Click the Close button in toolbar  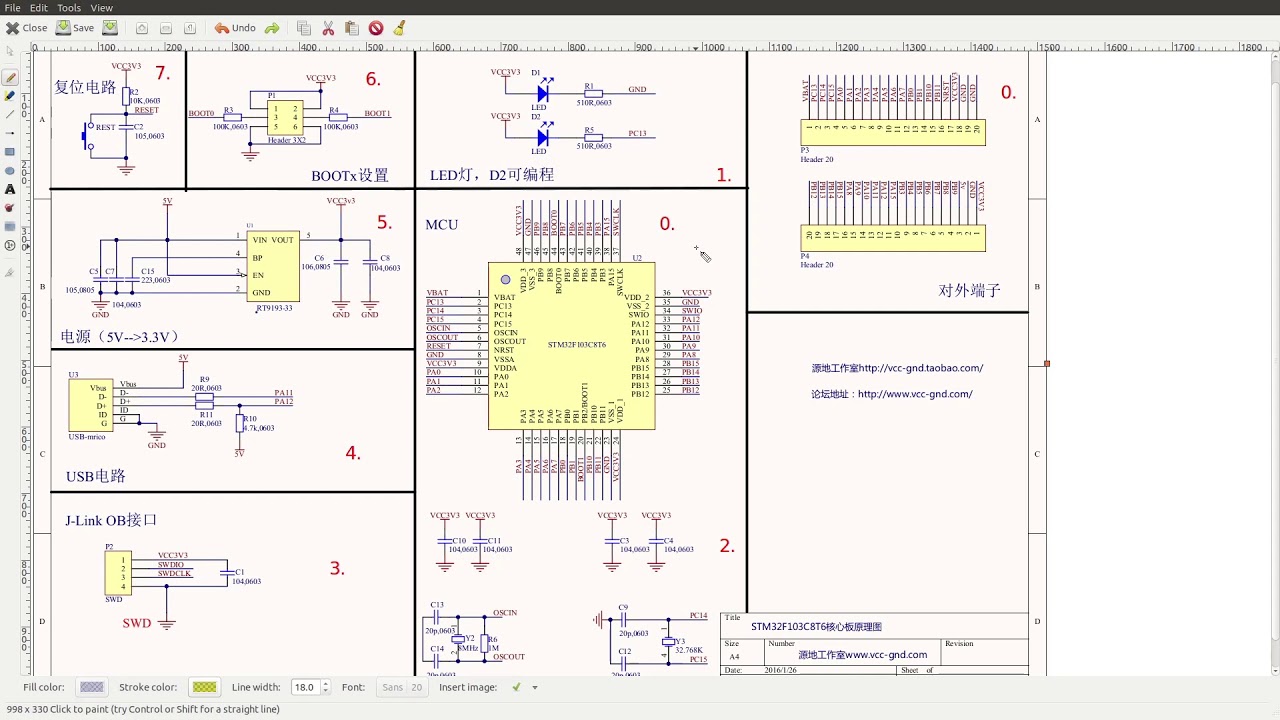[x=27, y=28]
